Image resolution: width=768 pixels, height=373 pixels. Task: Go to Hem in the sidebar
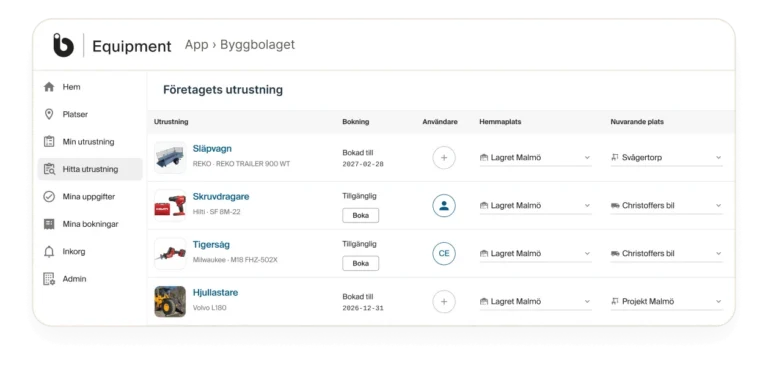pyautogui.click(x=90, y=87)
